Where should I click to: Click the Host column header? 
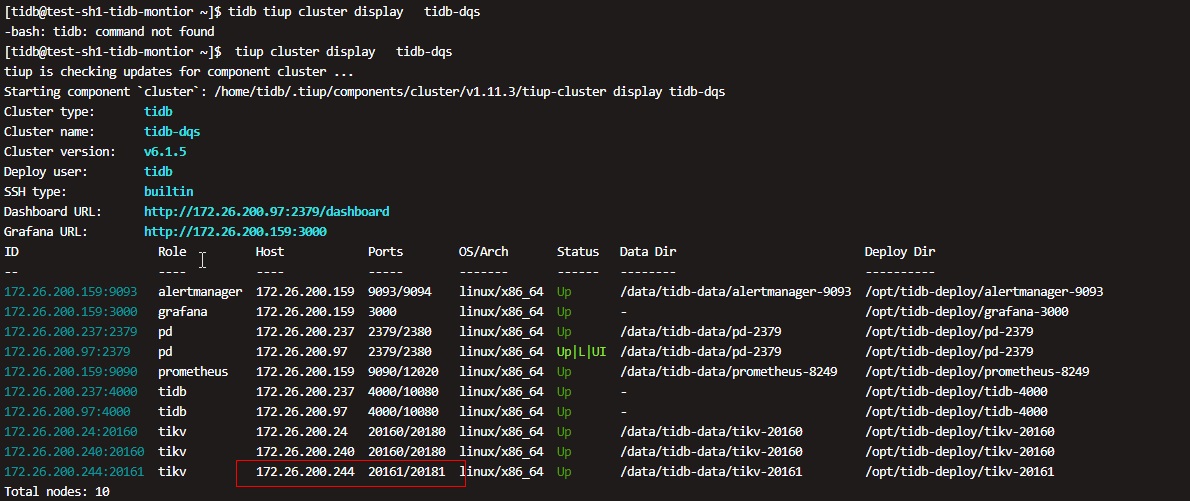(269, 251)
